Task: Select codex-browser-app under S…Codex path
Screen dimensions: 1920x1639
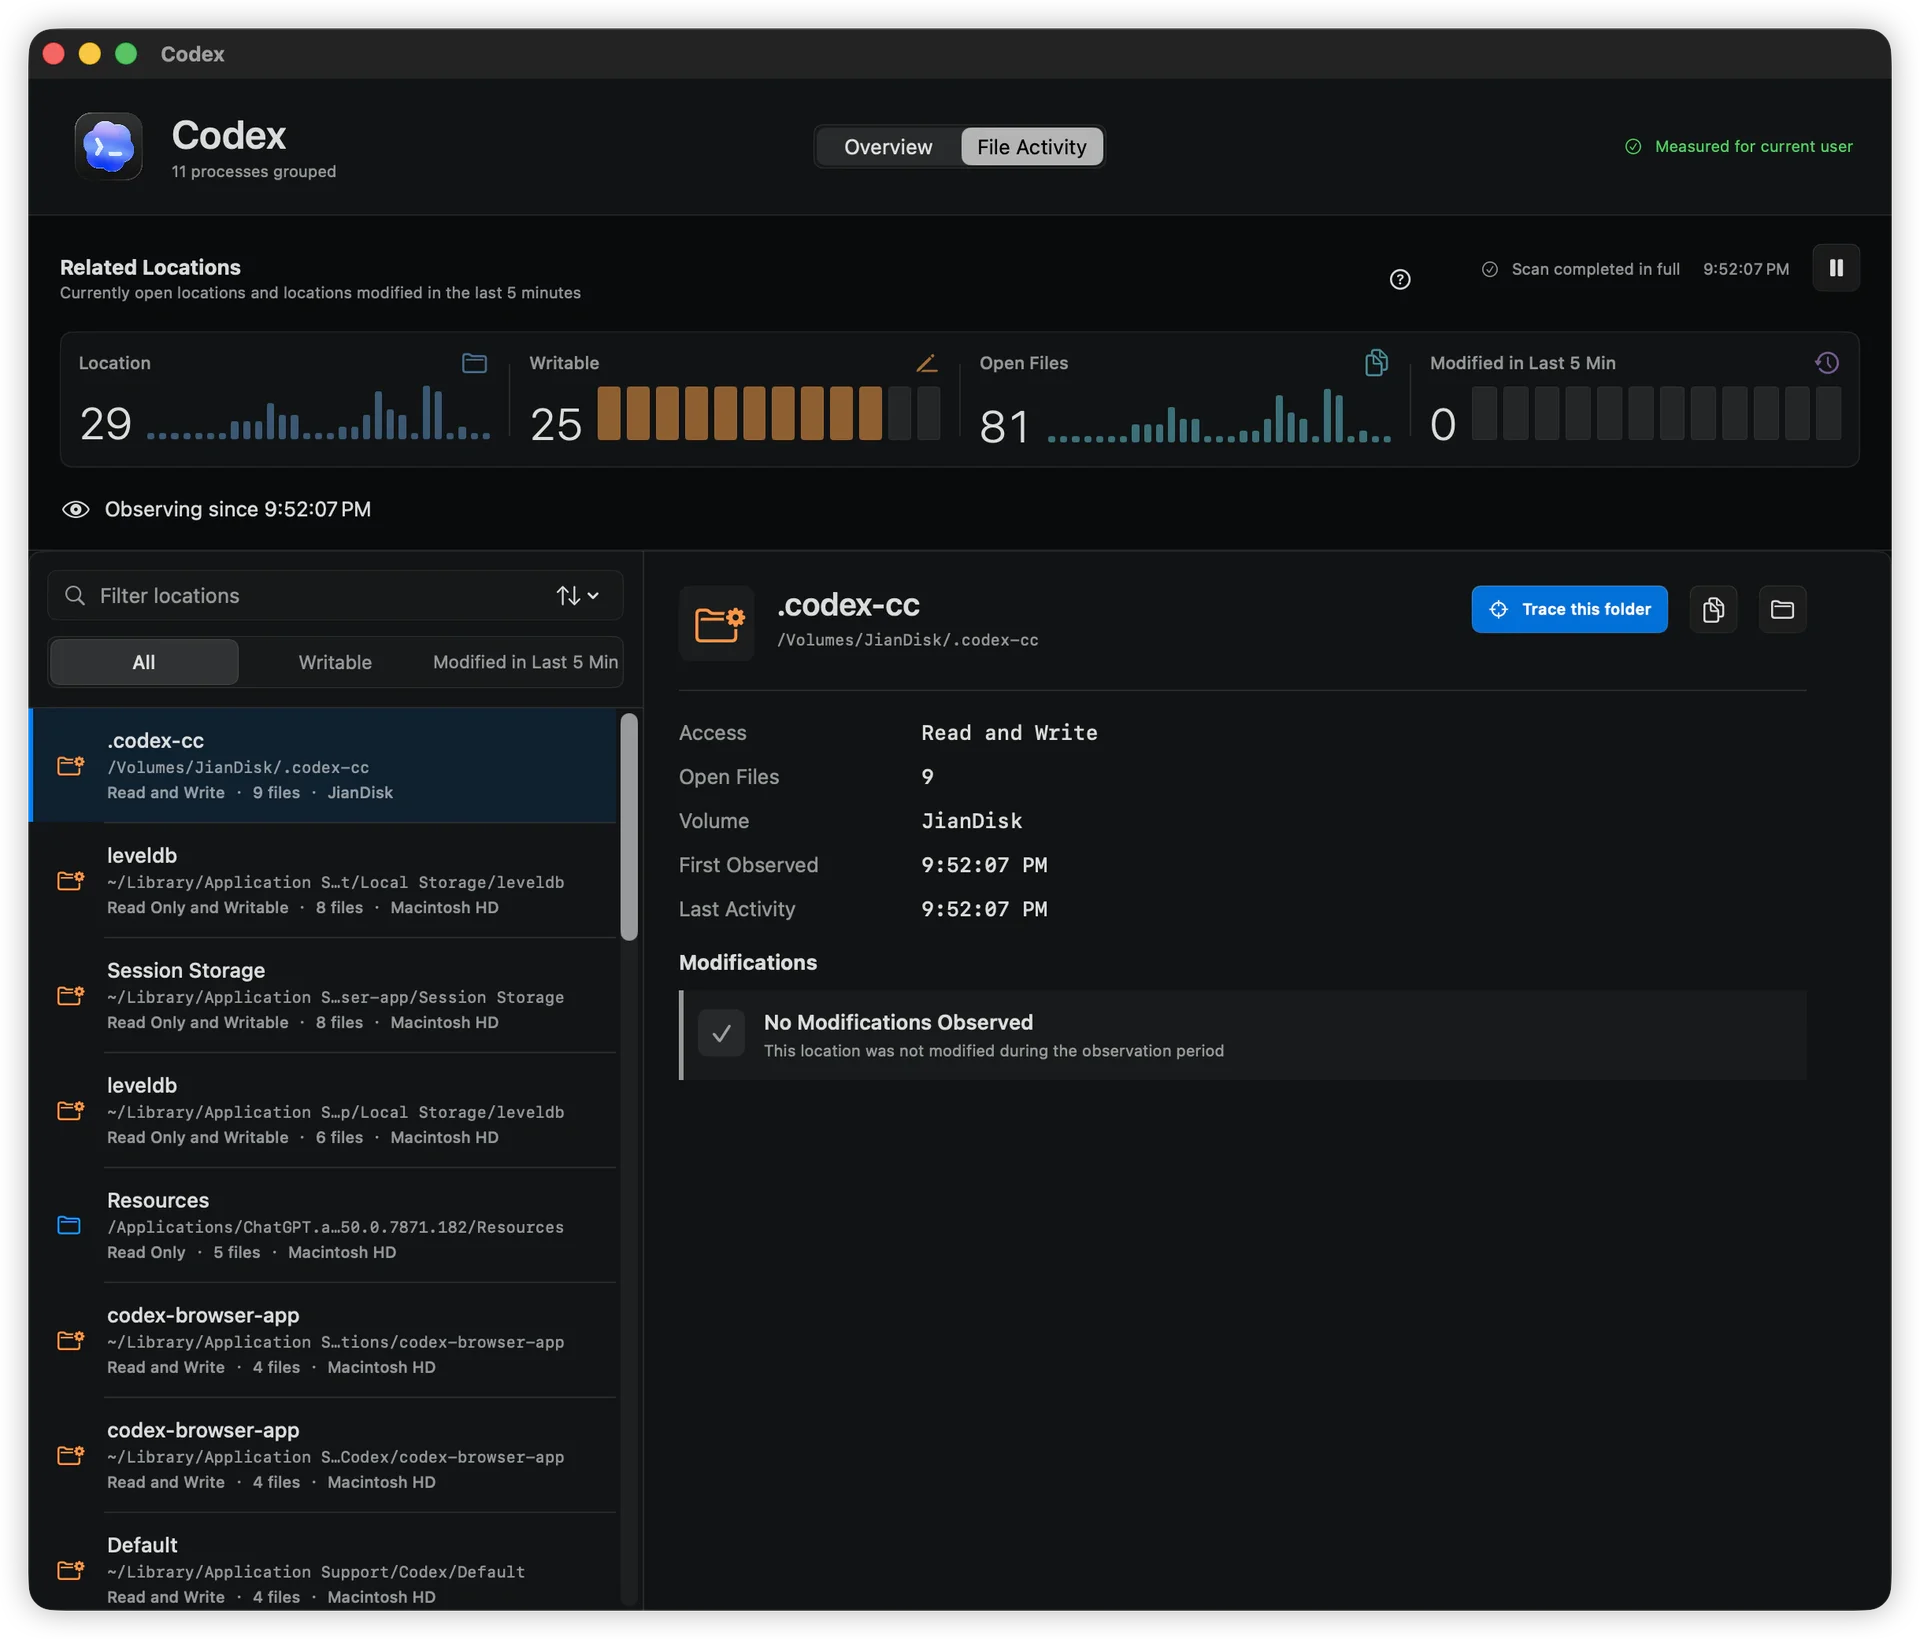Action: pos(325,1456)
